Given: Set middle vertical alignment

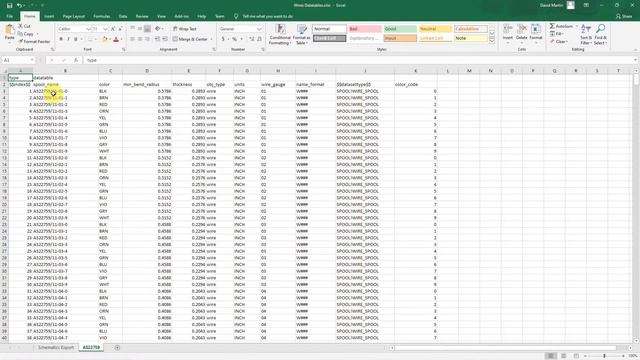Looking at the screenshot, I should coord(140,29).
